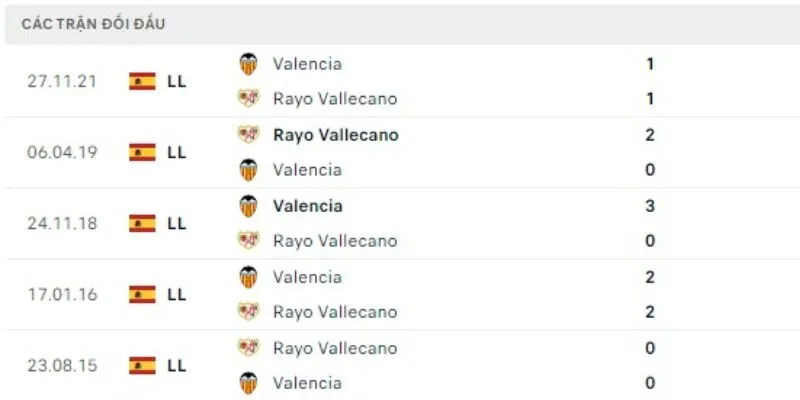The width and height of the screenshot is (800, 400).
Task: Click the Rayo Vallecano crest in the 27.11.21 match
Action: [x=248, y=98]
